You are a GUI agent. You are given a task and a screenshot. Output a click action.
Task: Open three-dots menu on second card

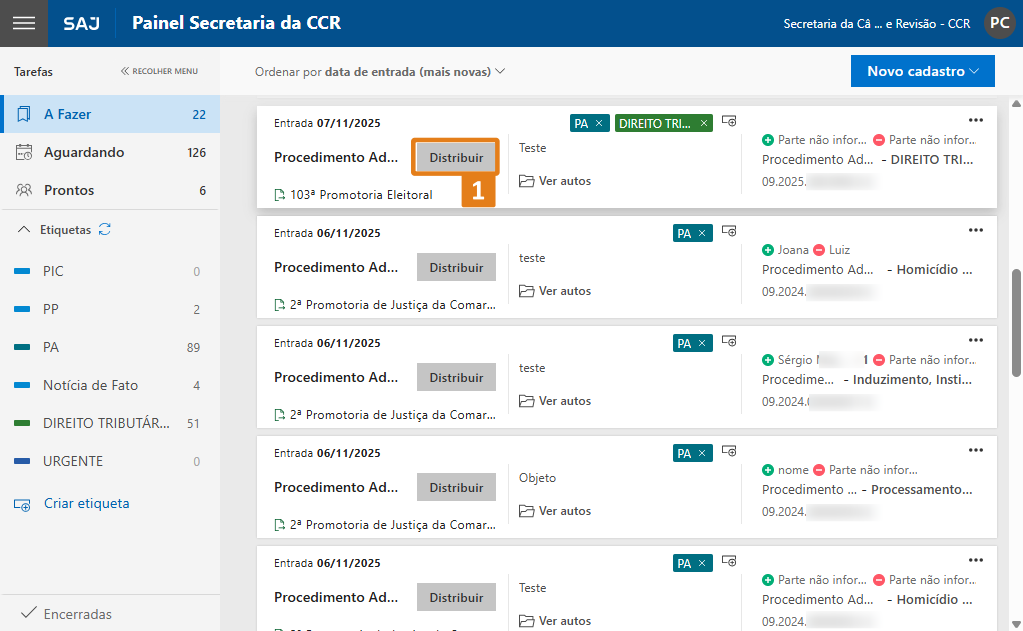[x=976, y=230]
